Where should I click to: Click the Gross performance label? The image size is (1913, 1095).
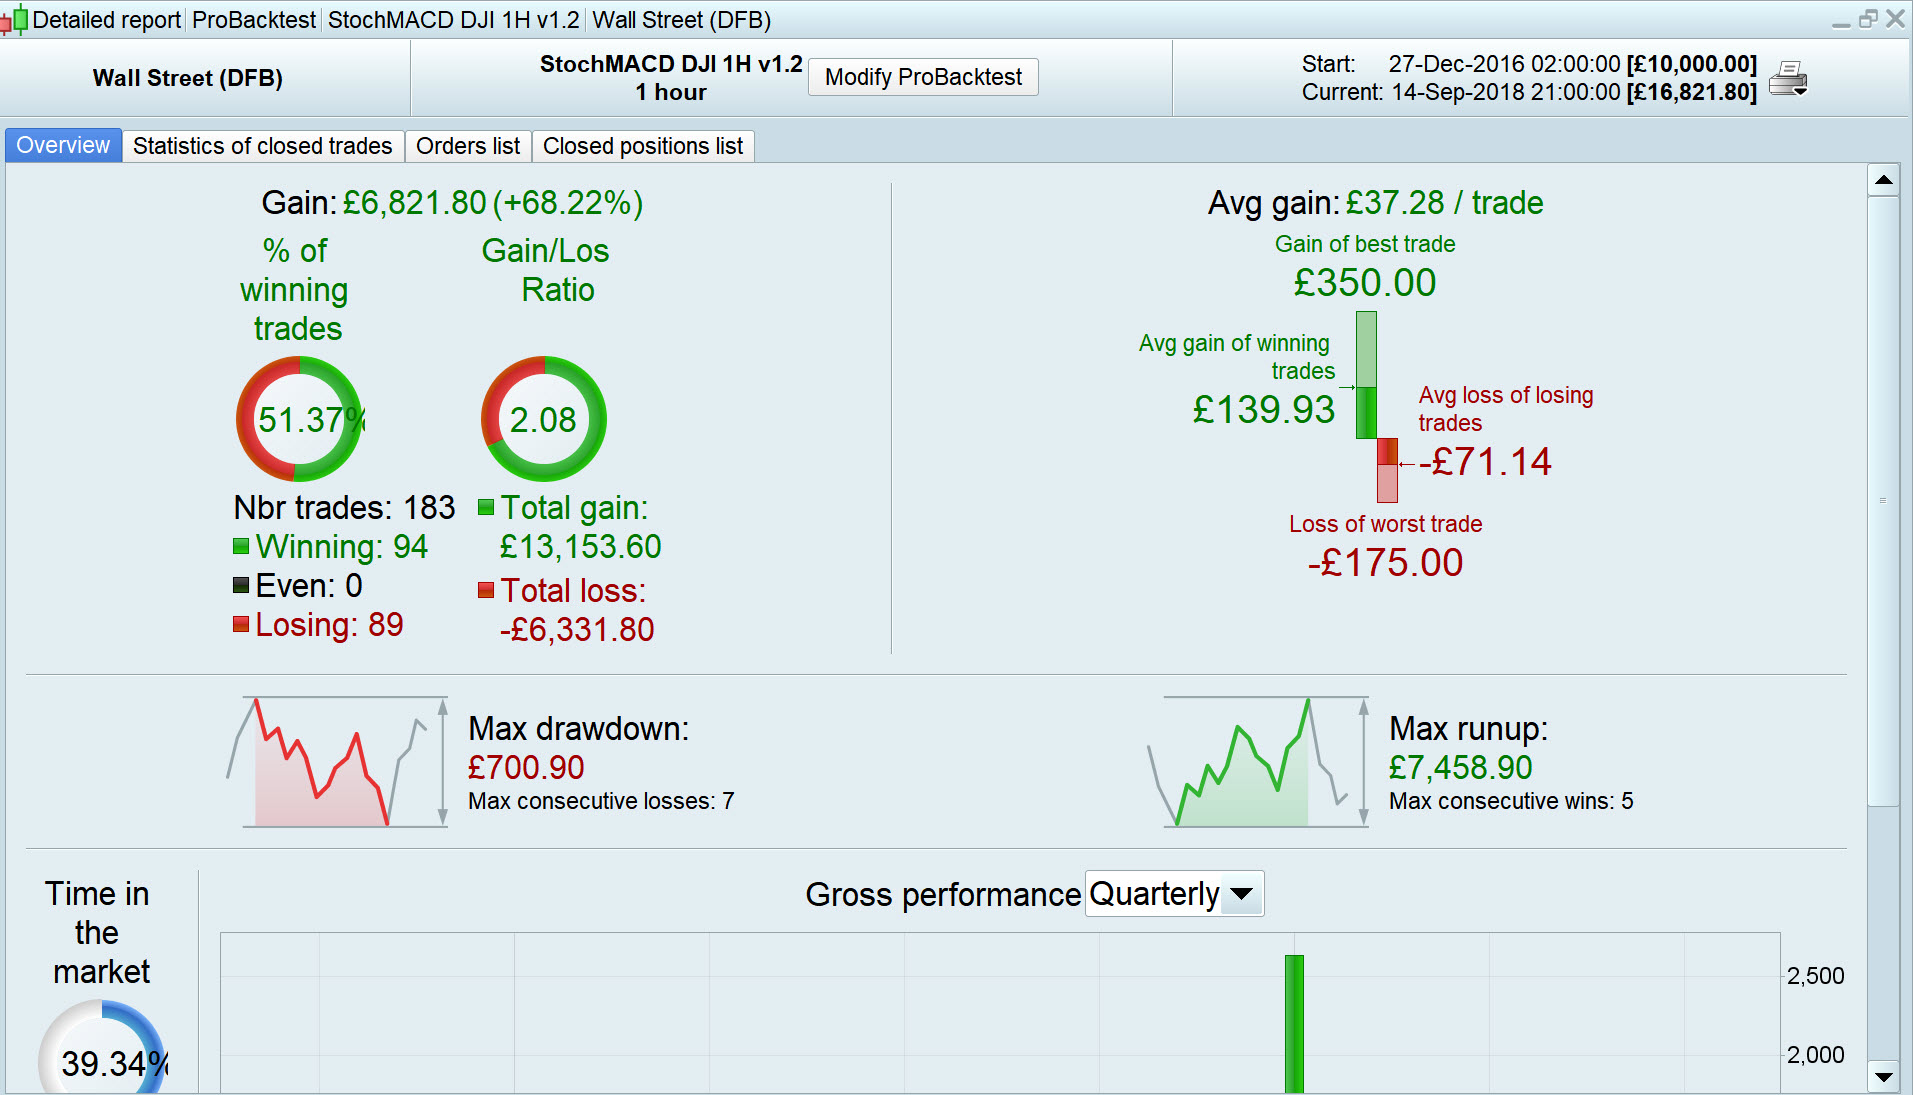click(943, 895)
